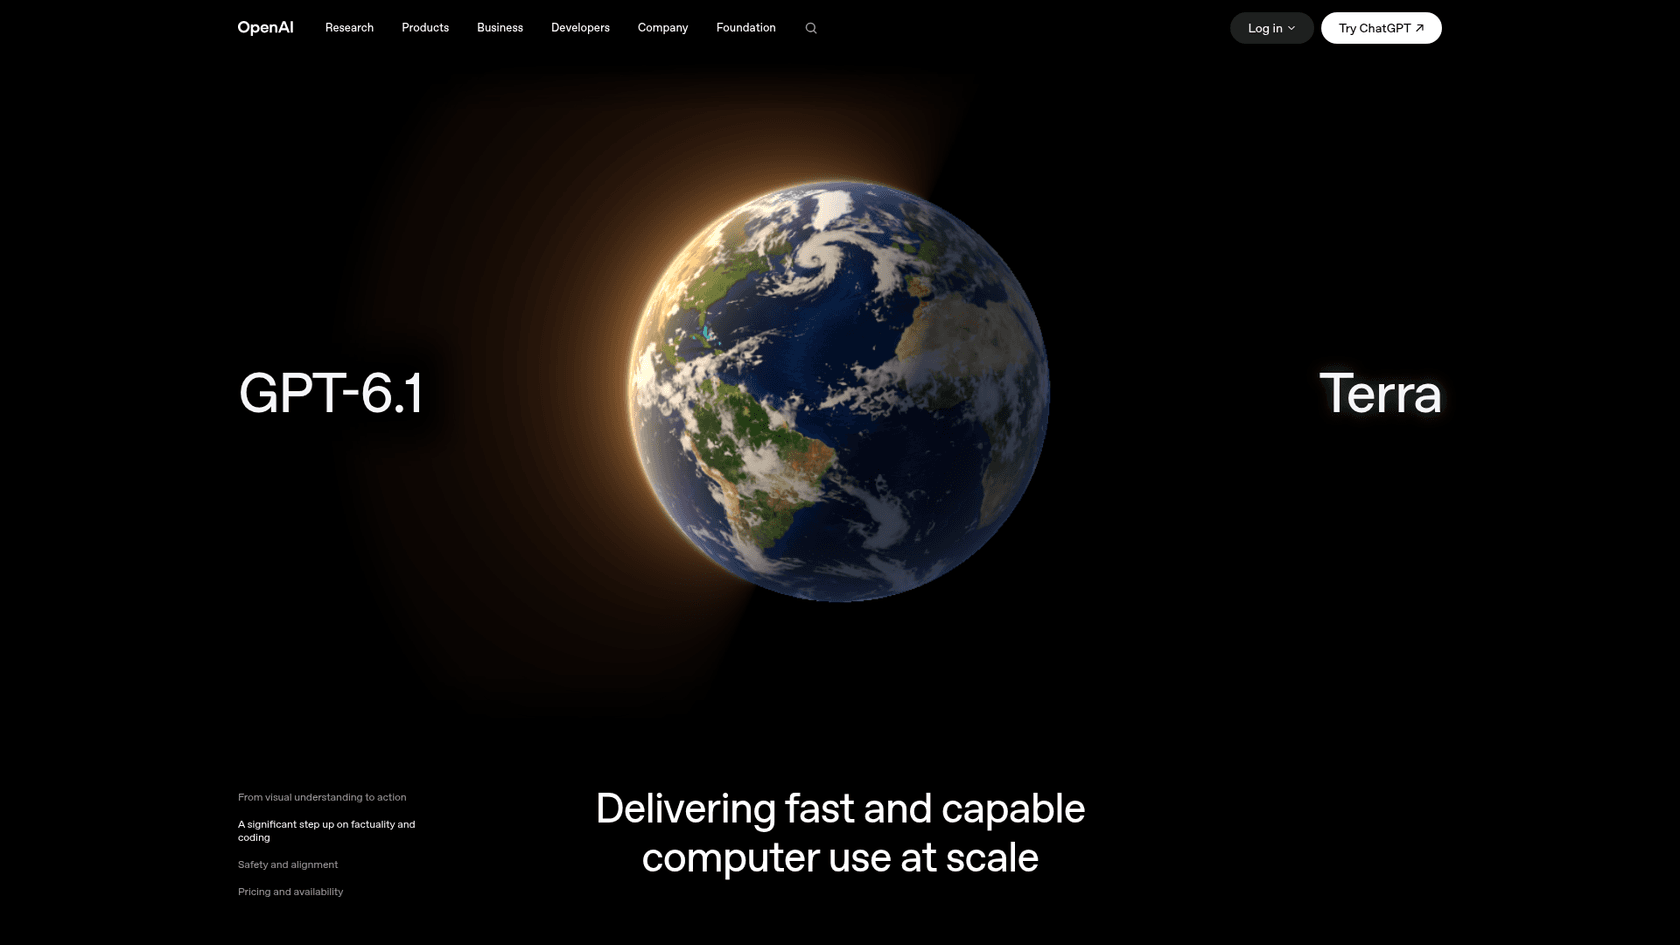Image resolution: width=1680 pixels, height=945 pixels.
Task: Open the search magnifier icon
Action: 811,28
